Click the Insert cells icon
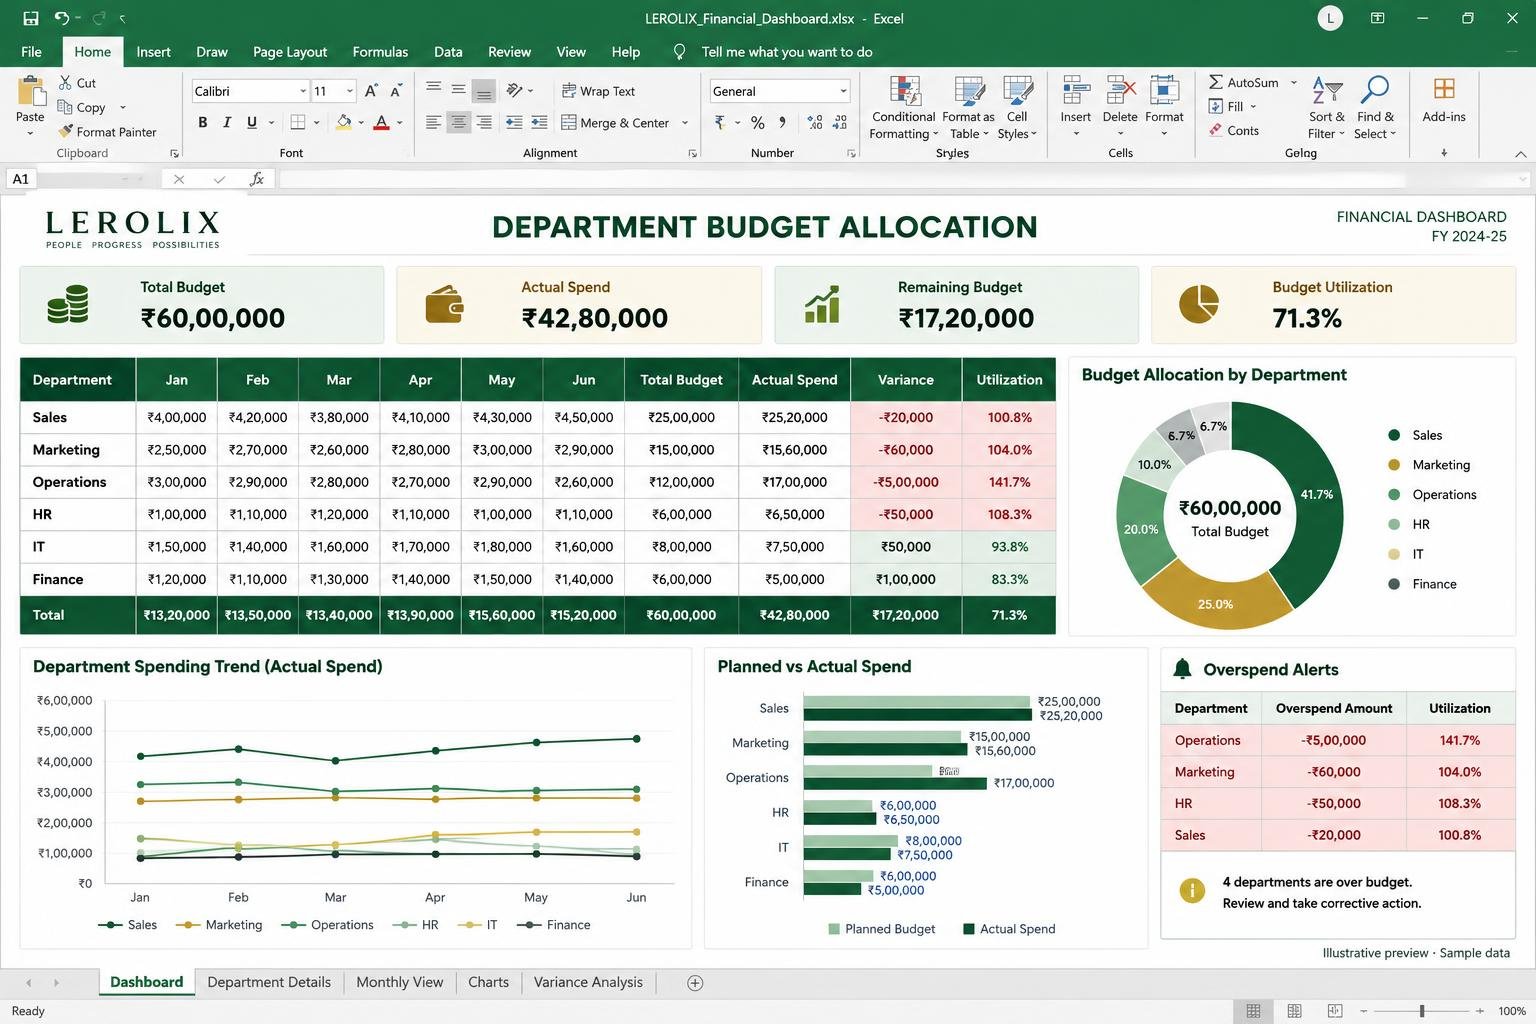1536x1024 pixels. coord(1076,90)
